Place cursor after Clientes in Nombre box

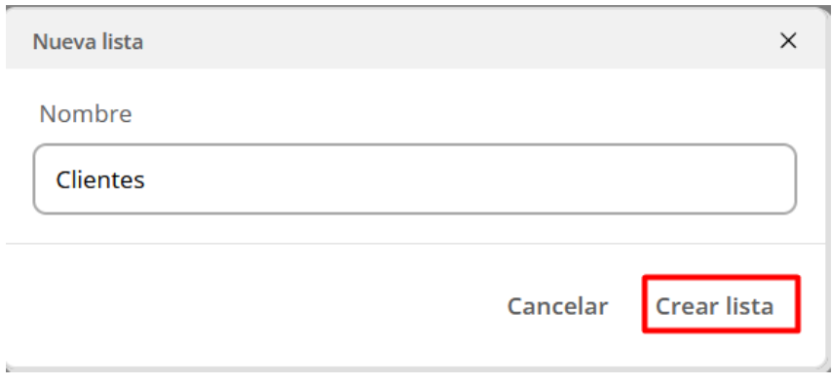[x=148, y=180]
